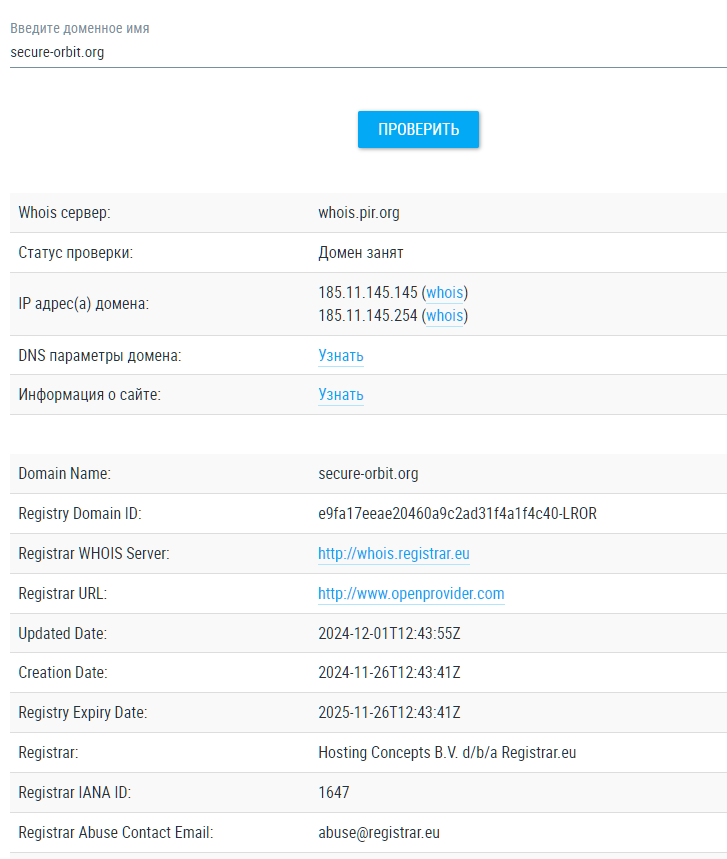Click the Registry Domain ID value
Image resolution: width=727 pixels, height=859 pixels.
(457, 513)
